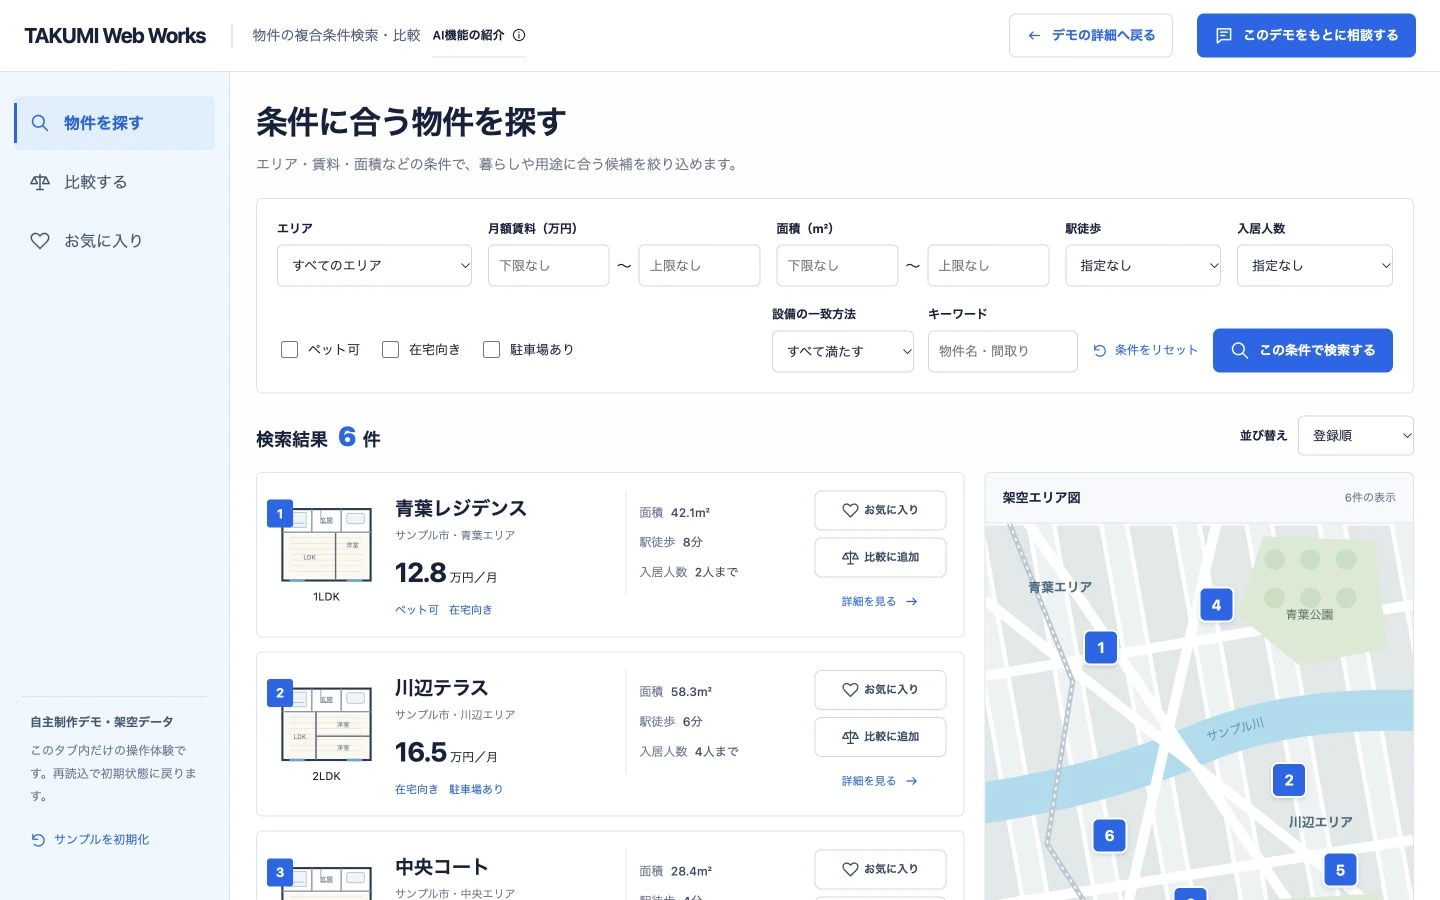The image size is (1440, 900).
Task: Click map marker number 5
Action: (1341, 870)
